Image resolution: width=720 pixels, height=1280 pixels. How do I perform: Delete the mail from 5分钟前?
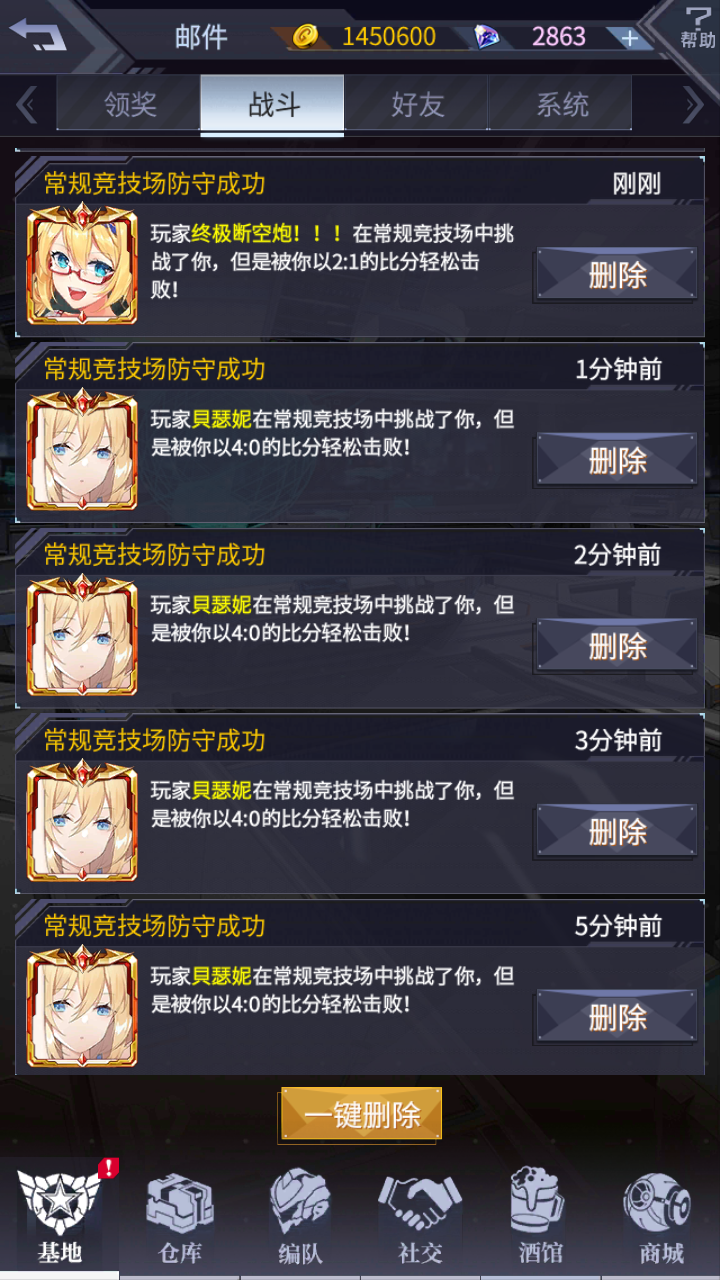pyautogui.click(x=617, y=1017)
